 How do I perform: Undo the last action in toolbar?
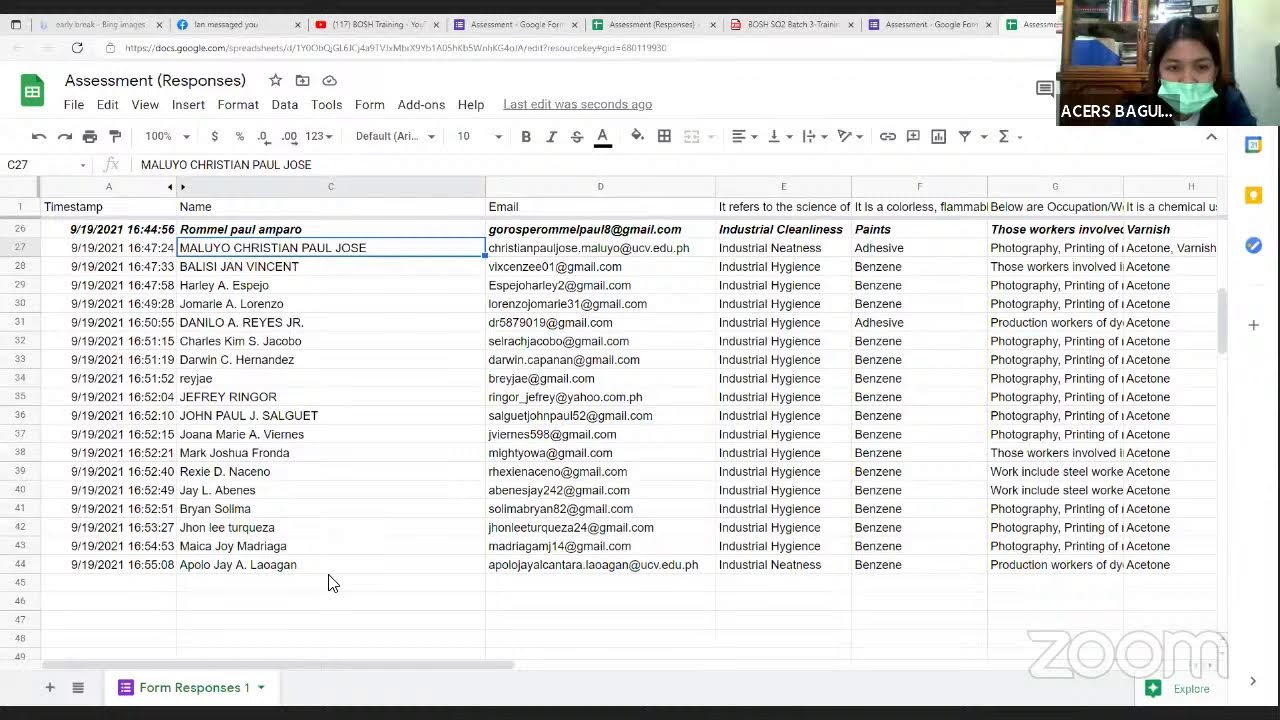tap(39, 136)
